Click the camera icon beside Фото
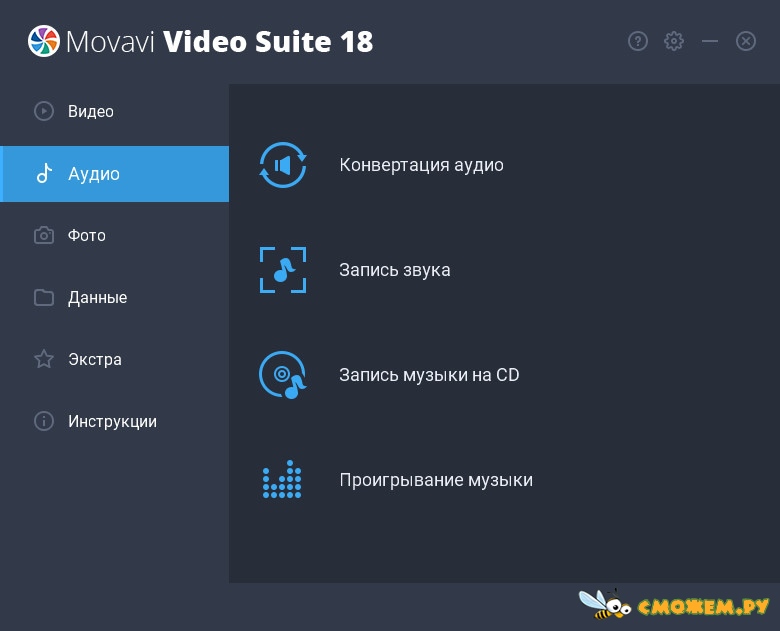This screenshot has height=631, width=780. tap(44, 235)
